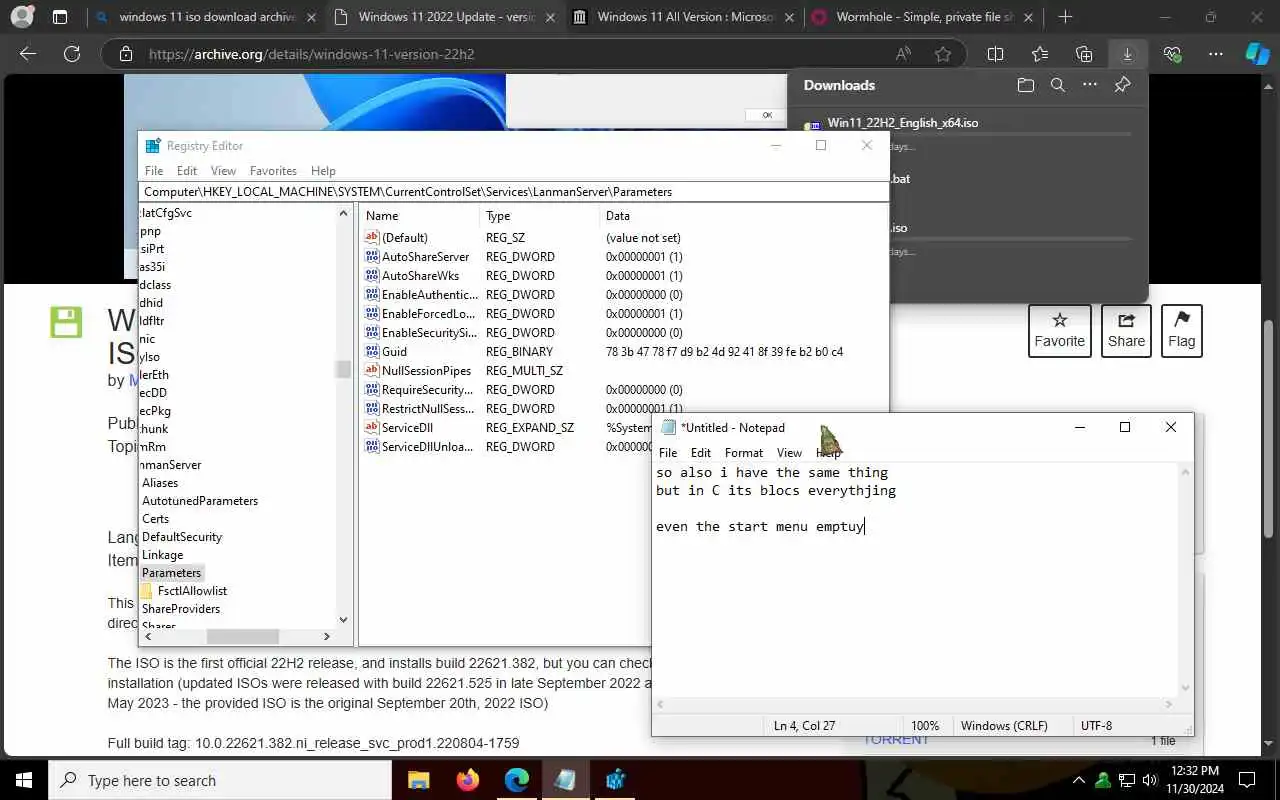Screen dimensions: 1280x800
Task: Click Share button on archive page
Action: (x=1126, y=331)
